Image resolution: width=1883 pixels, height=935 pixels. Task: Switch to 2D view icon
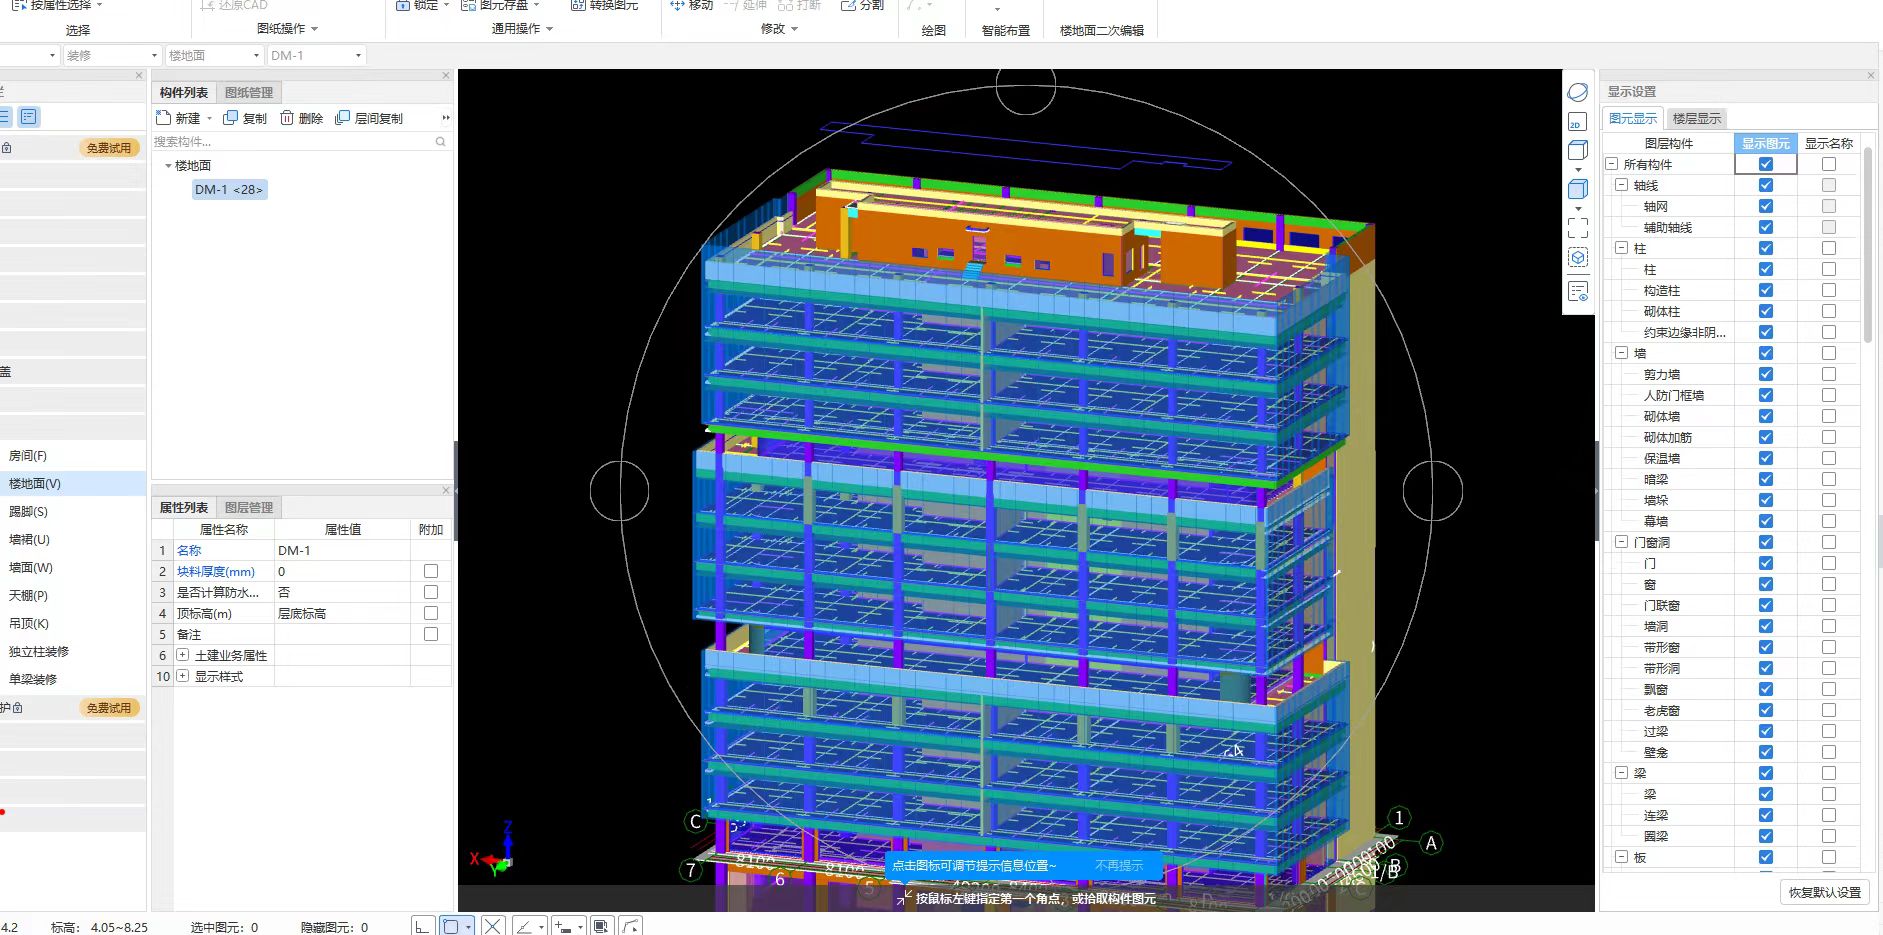click(x=1577, y=122)
